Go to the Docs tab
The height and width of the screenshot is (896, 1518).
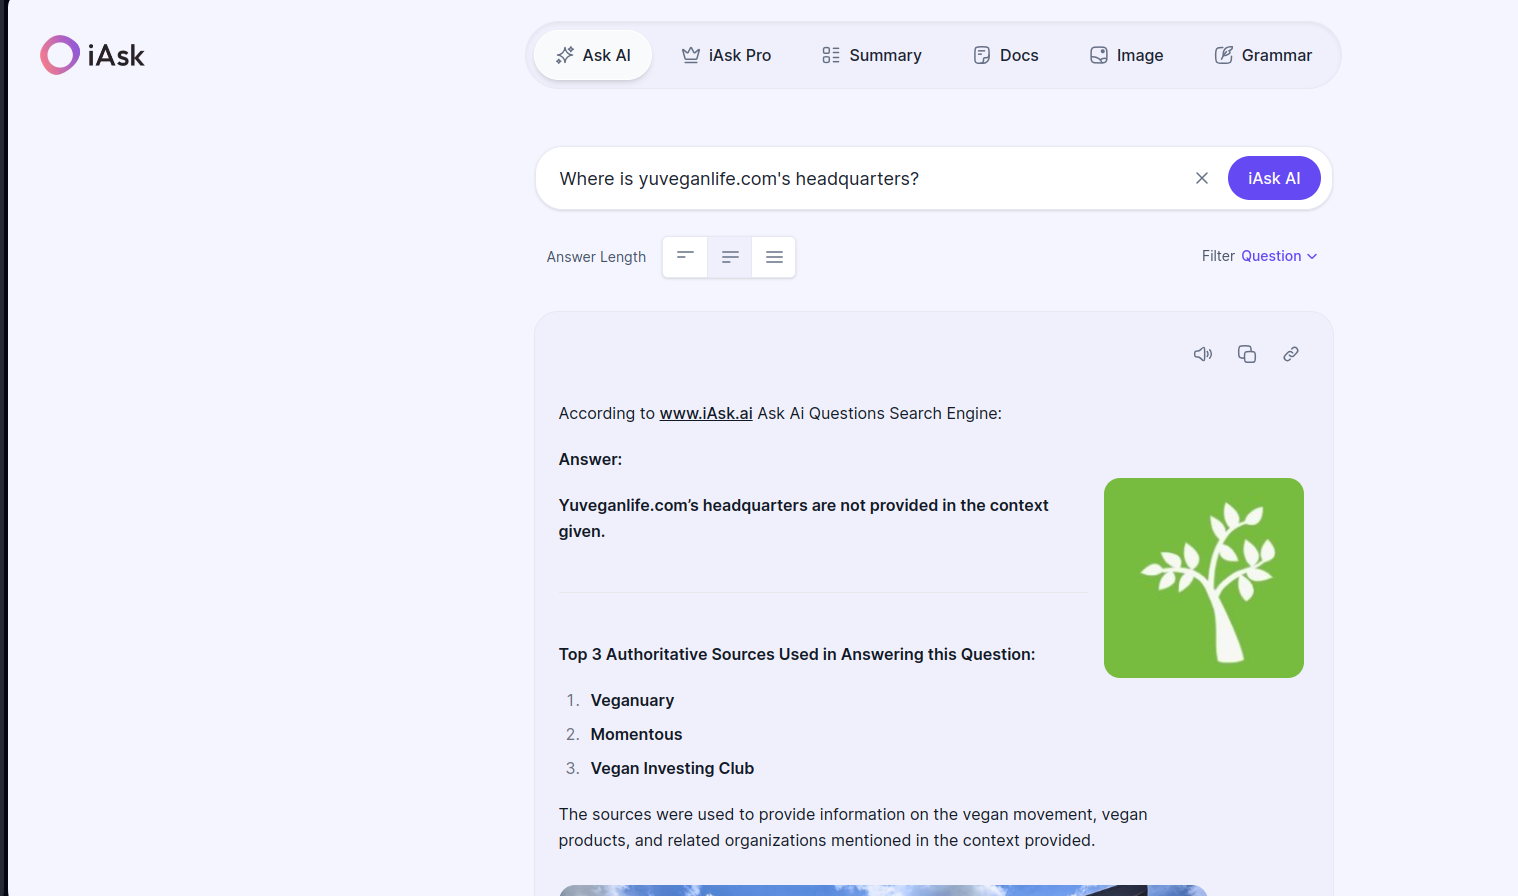tap(1006, 55)
